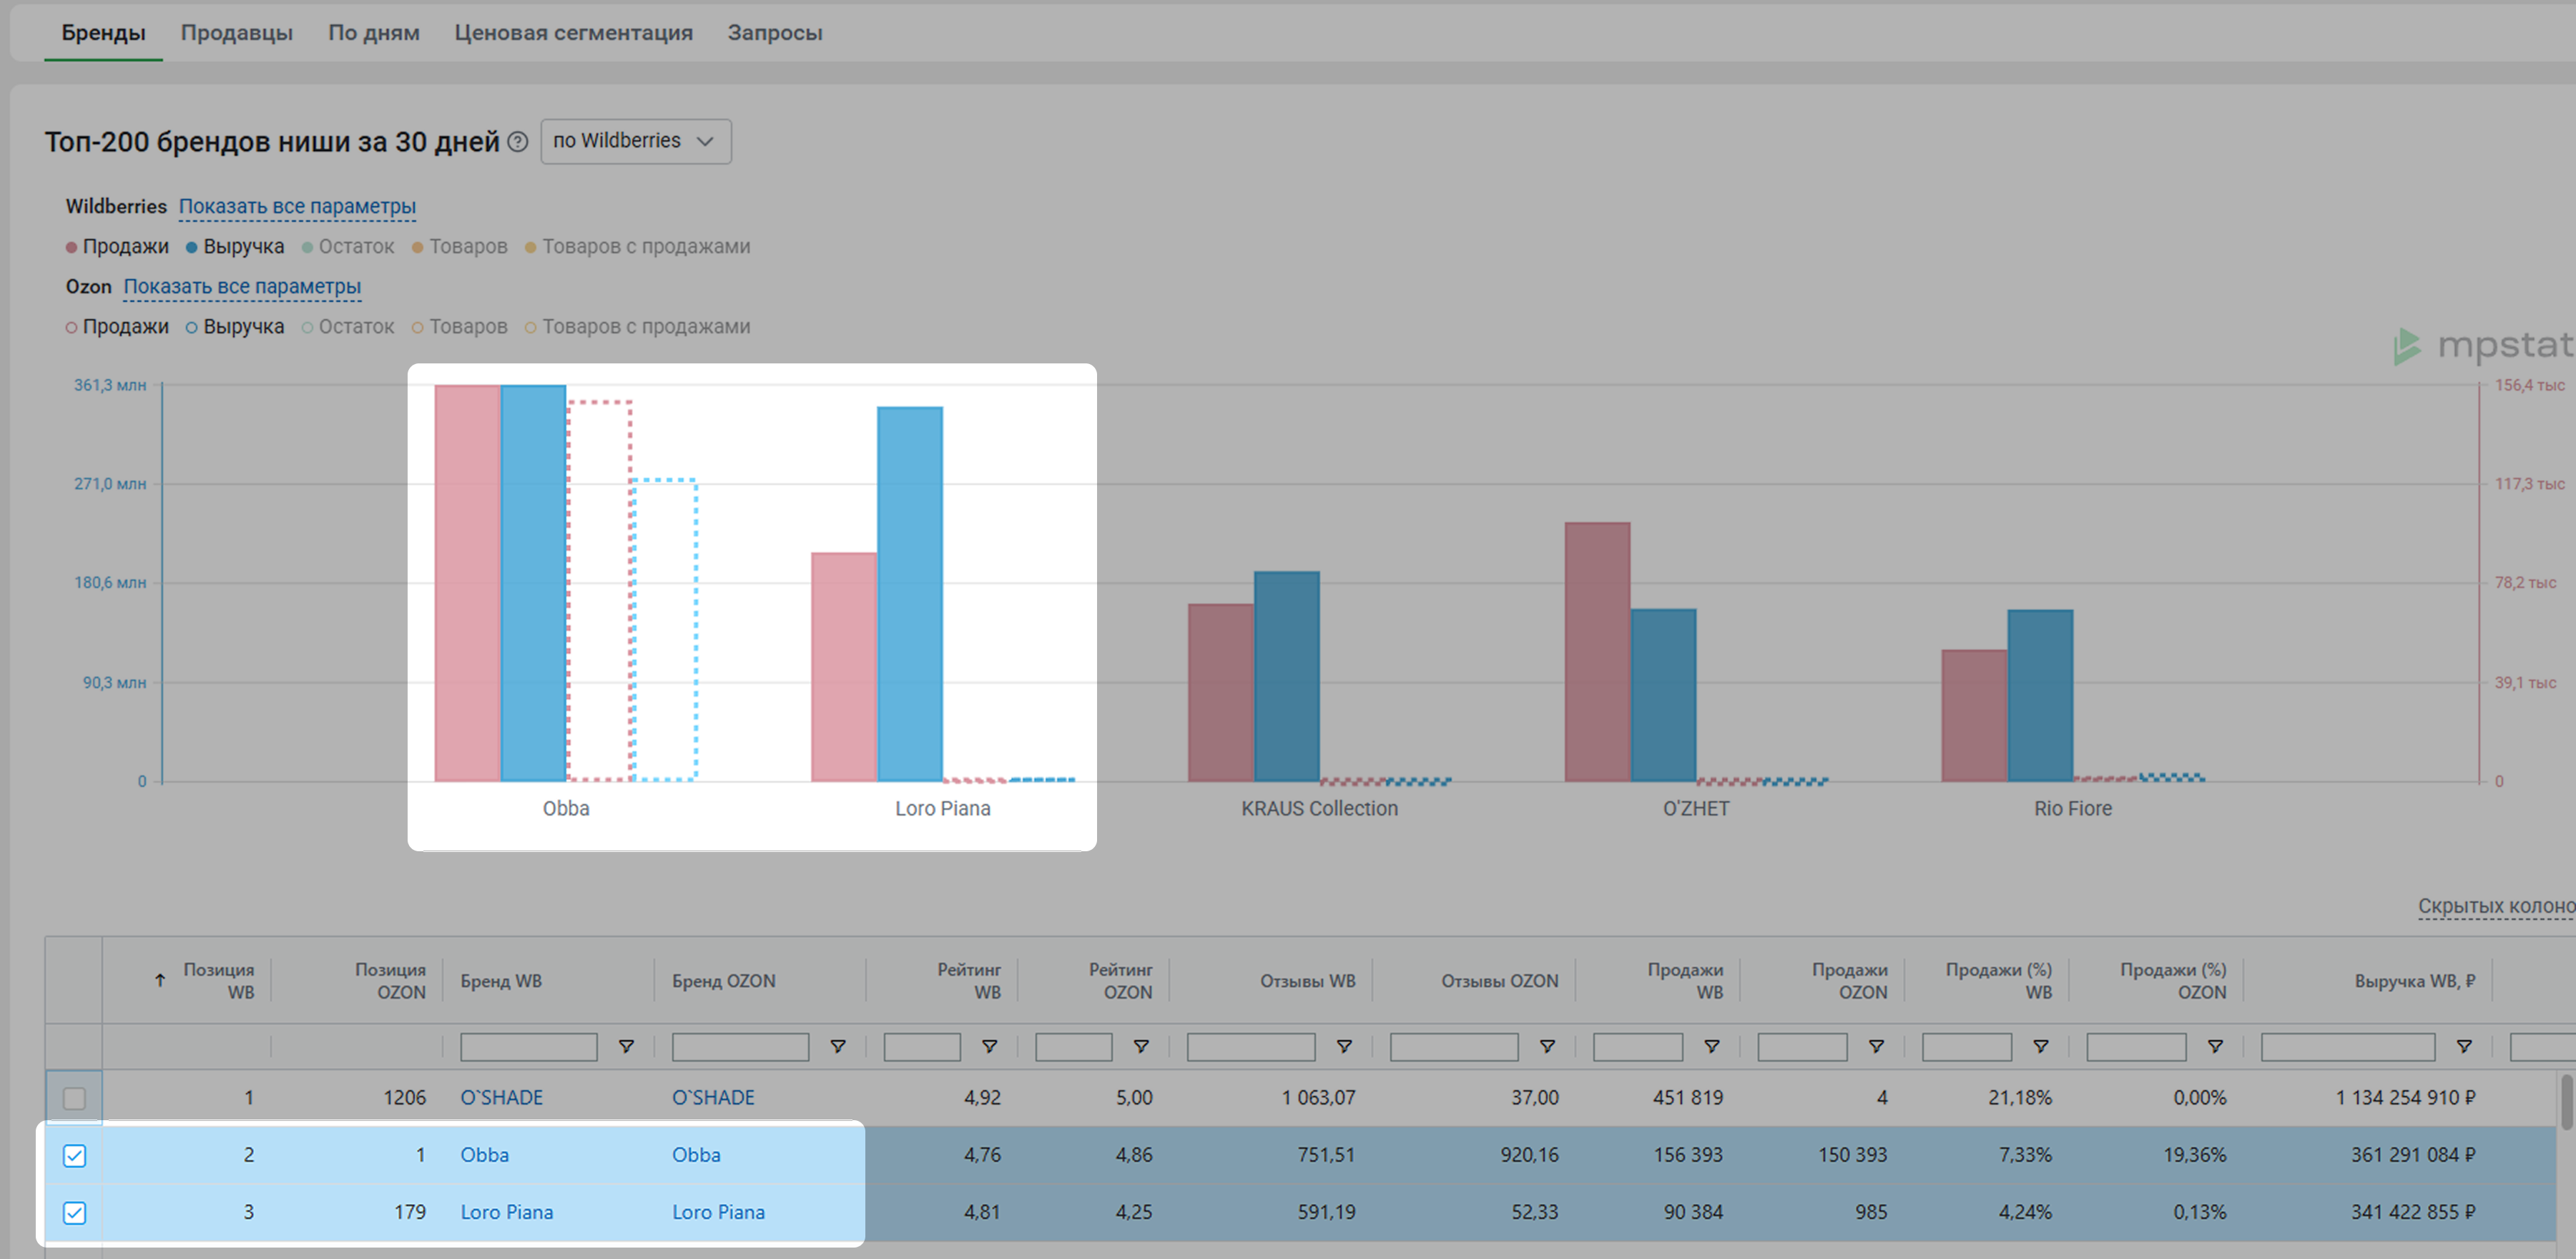Viewport: 2576px width, 1259px height.
Task: Click Бренд WB filter input field
Action: [528, 1047]
